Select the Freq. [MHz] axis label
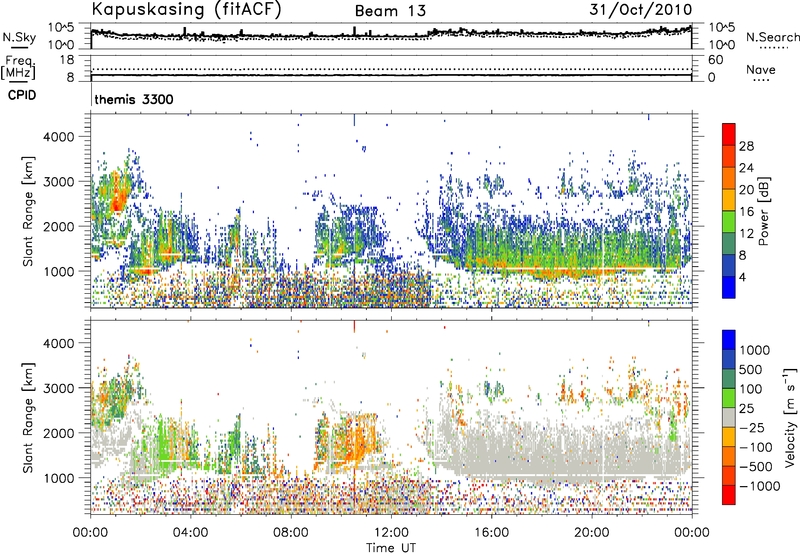This screenshot has width=800, height=554. (18, 68)
